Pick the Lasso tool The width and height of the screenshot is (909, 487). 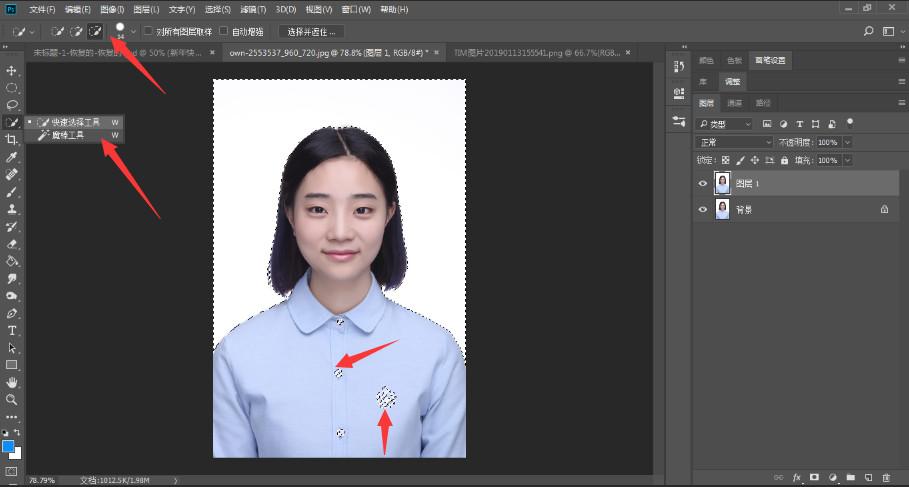coord(12,104)
